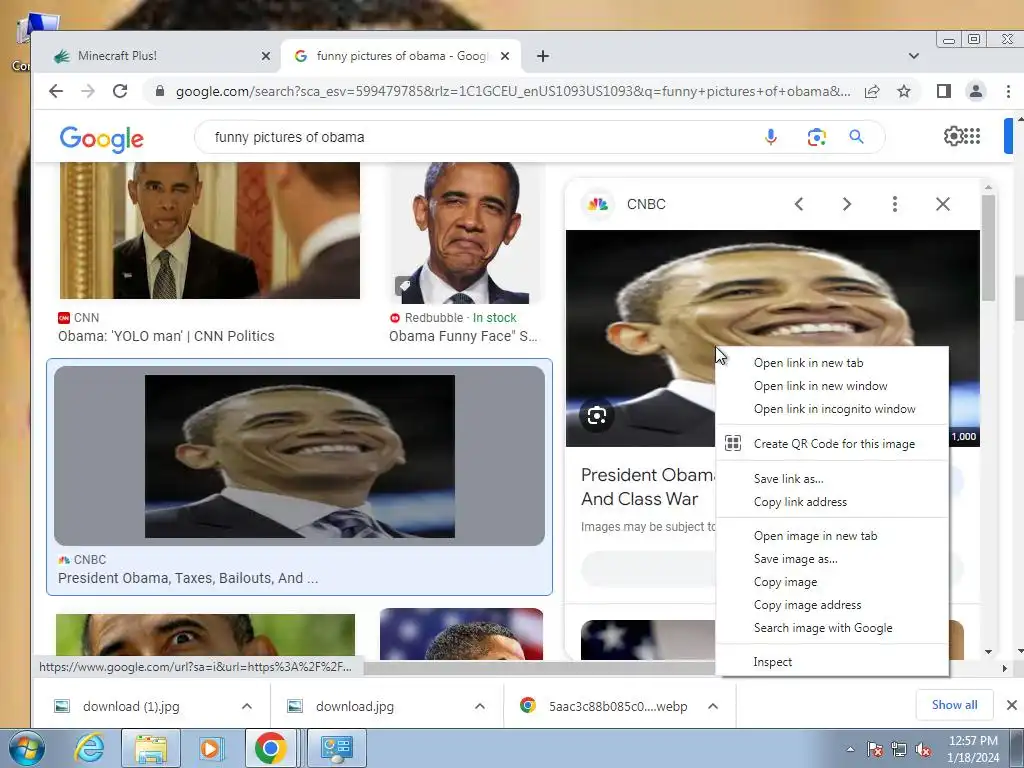Open the selected CNBC Obama thumbnail
1024x768 pixels.
pyautogui.click(x=299, y=456)
